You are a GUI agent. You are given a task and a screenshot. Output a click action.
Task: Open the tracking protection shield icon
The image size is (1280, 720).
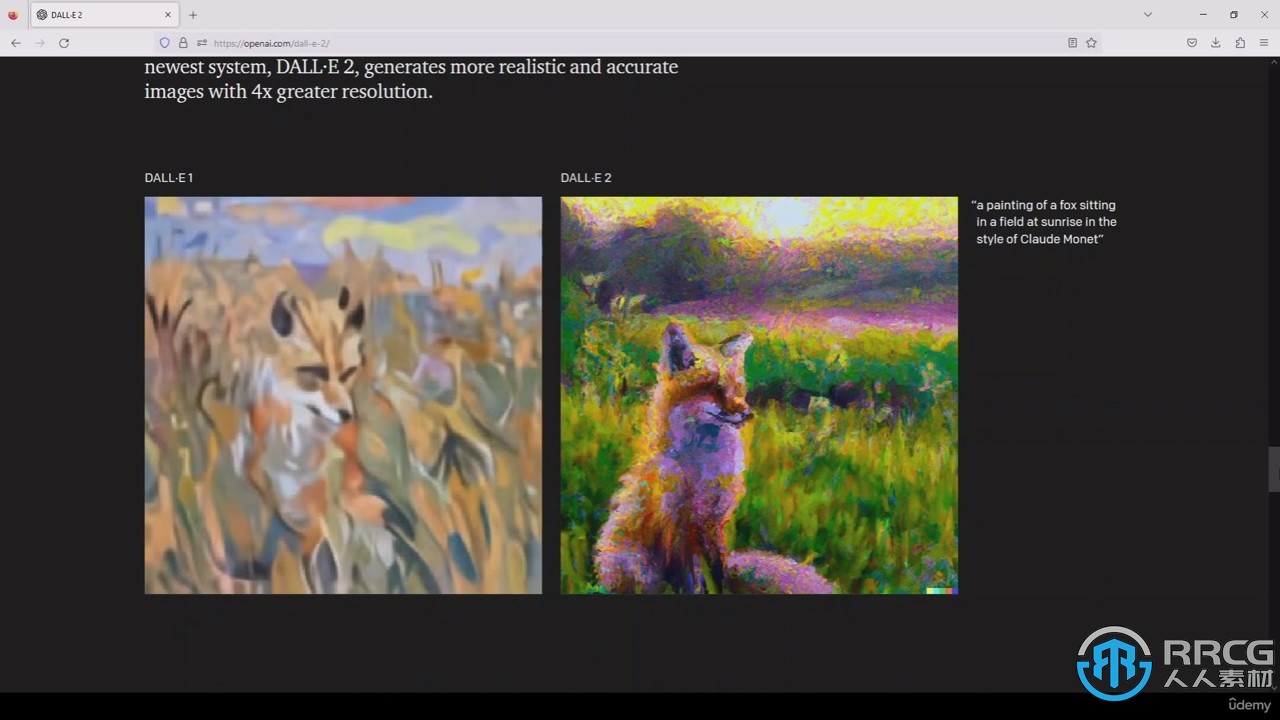[165, 43]
